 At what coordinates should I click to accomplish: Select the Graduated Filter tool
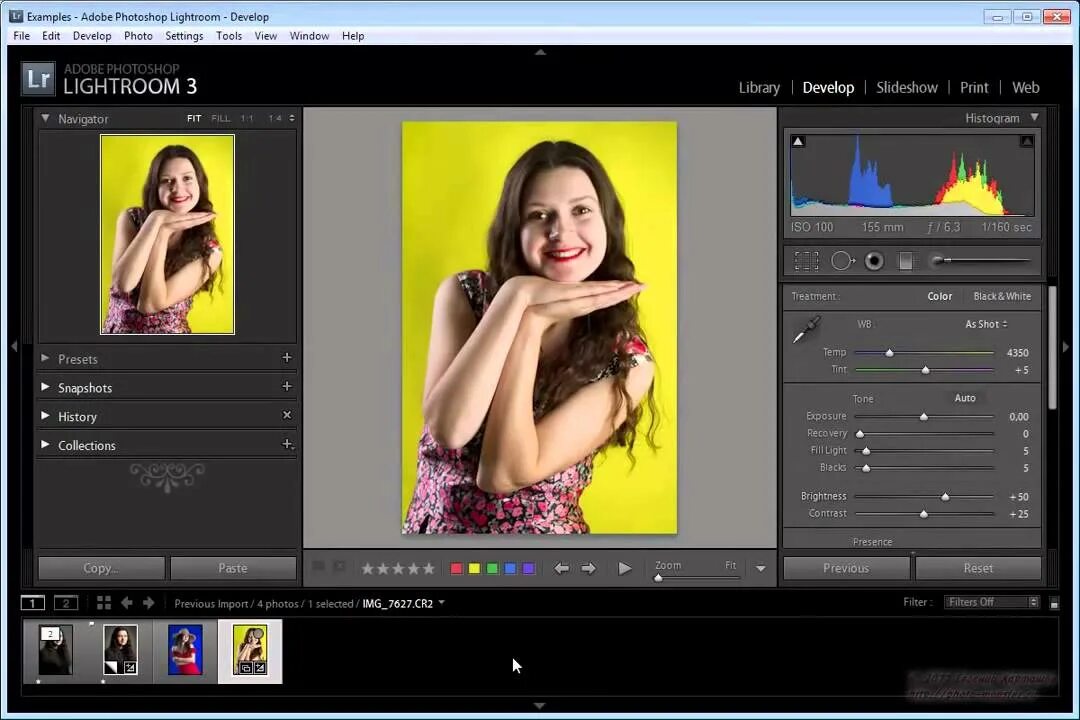click(906, 260)
